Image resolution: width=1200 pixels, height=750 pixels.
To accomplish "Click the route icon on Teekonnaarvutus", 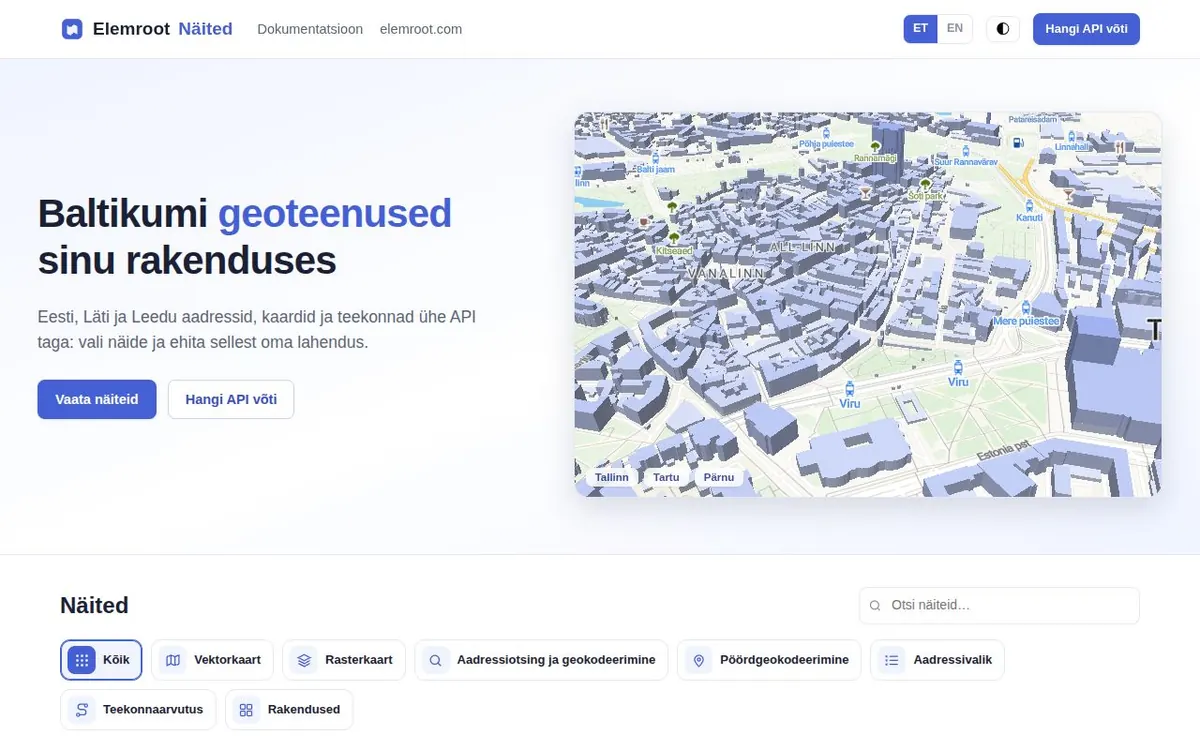I will click(x=82, y=710).
